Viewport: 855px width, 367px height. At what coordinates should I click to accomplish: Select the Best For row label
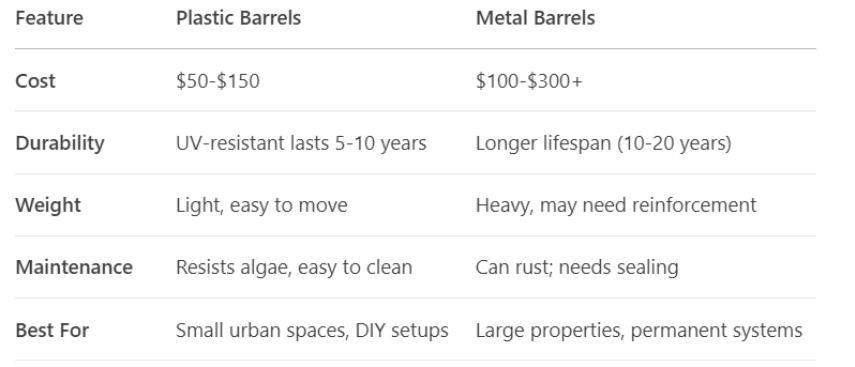pyautogui.click(x=52, y=330)
